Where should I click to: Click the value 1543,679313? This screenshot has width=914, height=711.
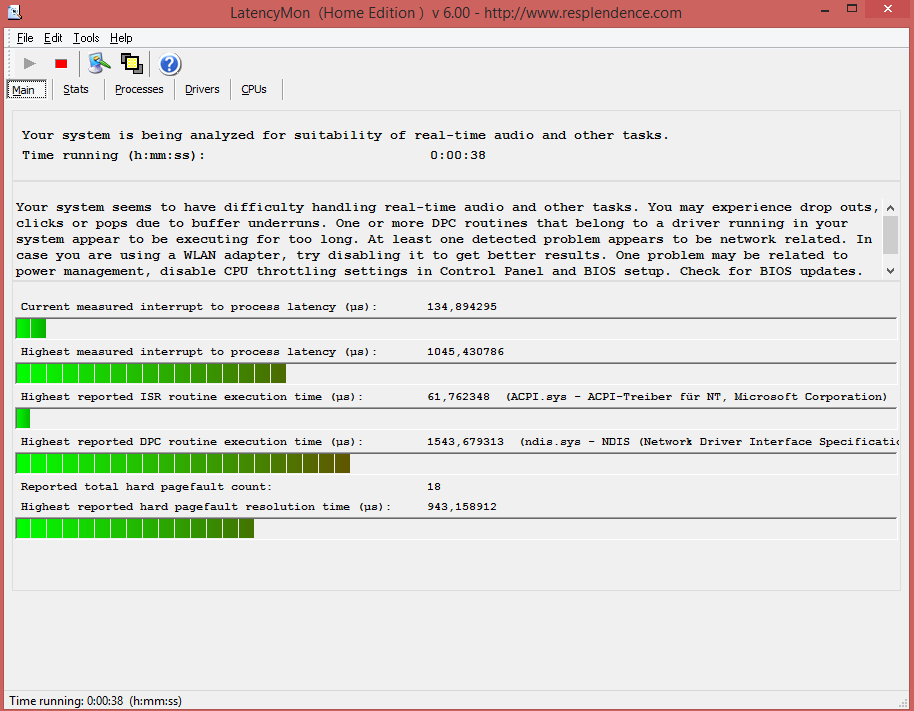pos(465,442)
